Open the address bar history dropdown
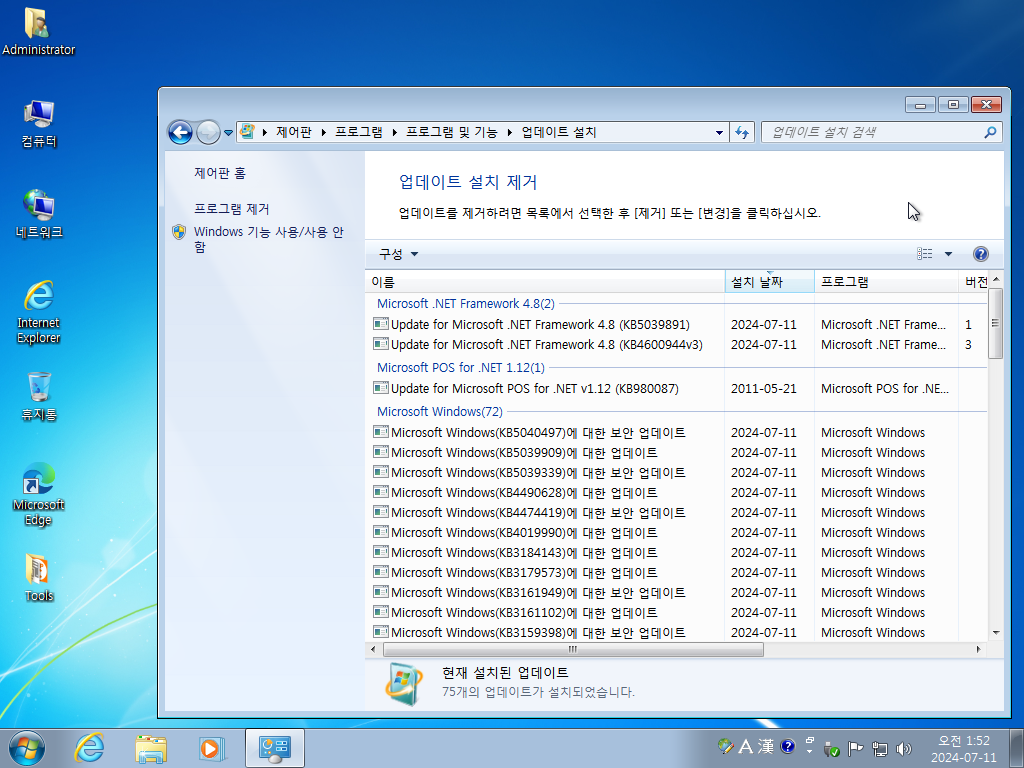The height and width of the screenshot is (768, 1024). (719, 133)
